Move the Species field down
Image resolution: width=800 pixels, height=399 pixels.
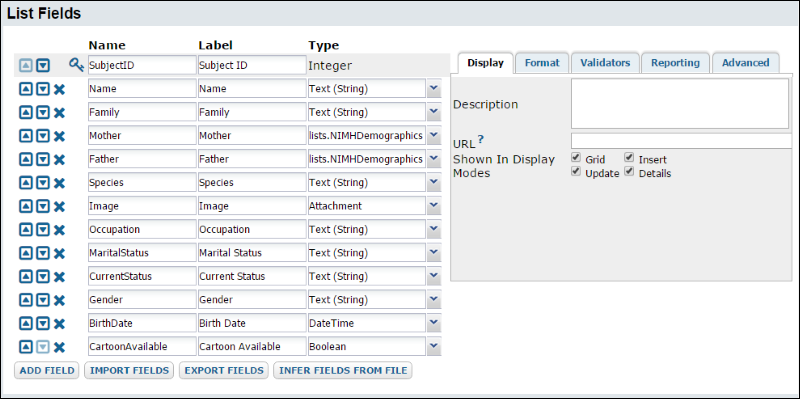tap(43, 183)
